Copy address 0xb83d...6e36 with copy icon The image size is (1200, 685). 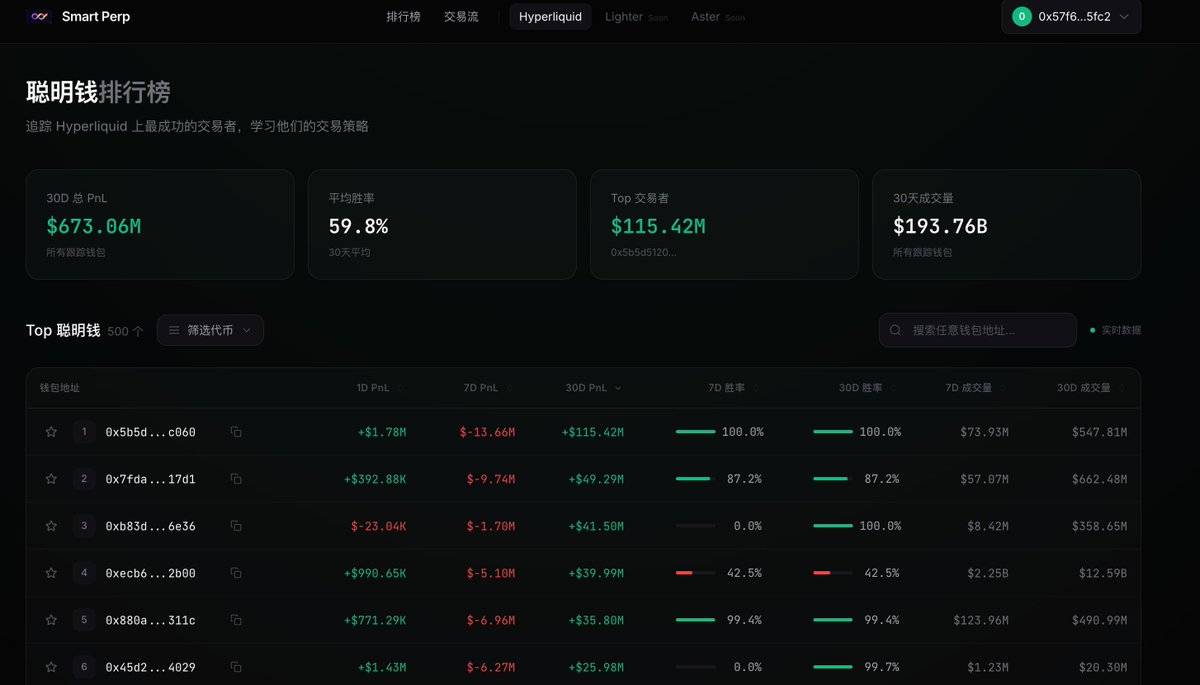coord(236,526)
